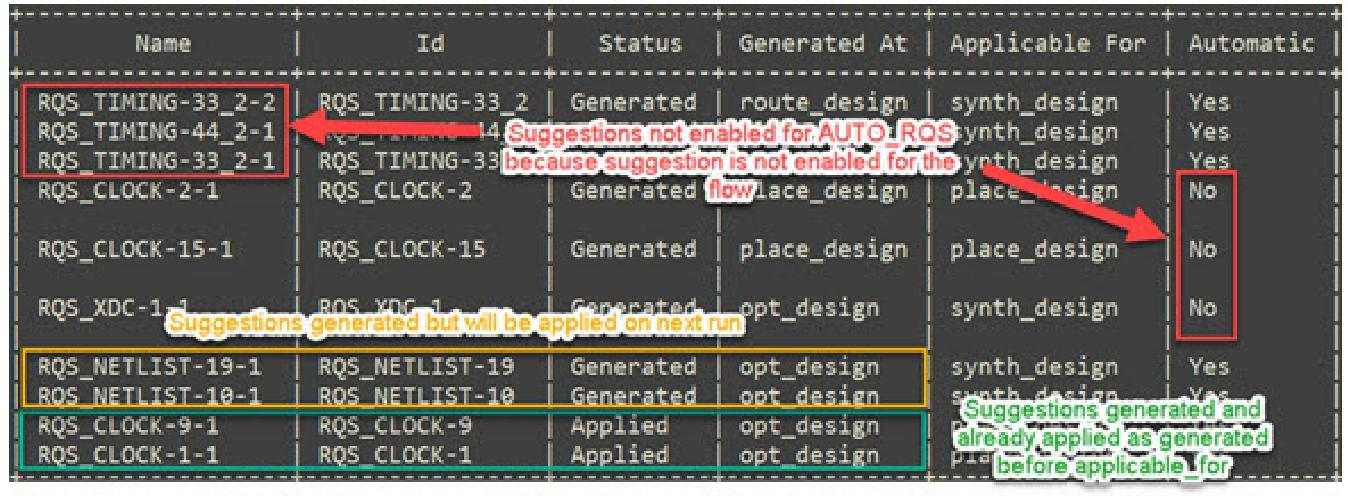Click the Status column header
The height and width of the screenshot is (496, 1348).
pos(640,43)
